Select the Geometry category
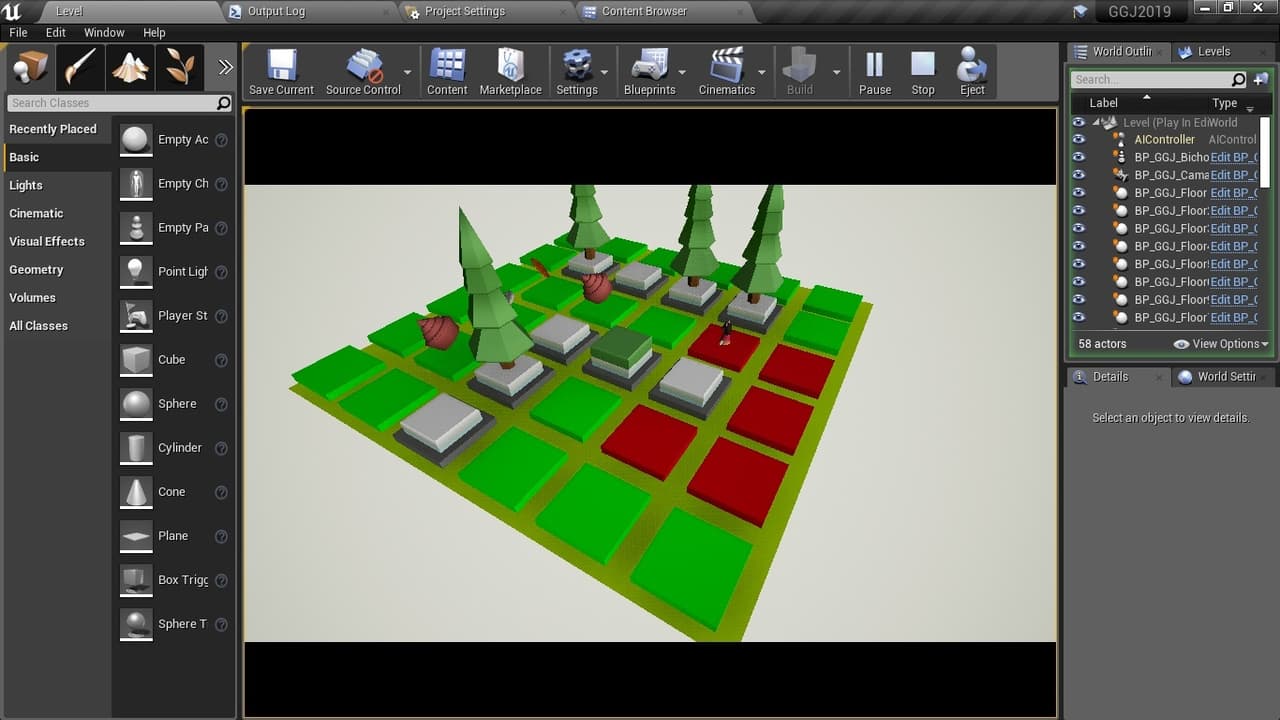Screen dimensions: 1280x720 36,270
